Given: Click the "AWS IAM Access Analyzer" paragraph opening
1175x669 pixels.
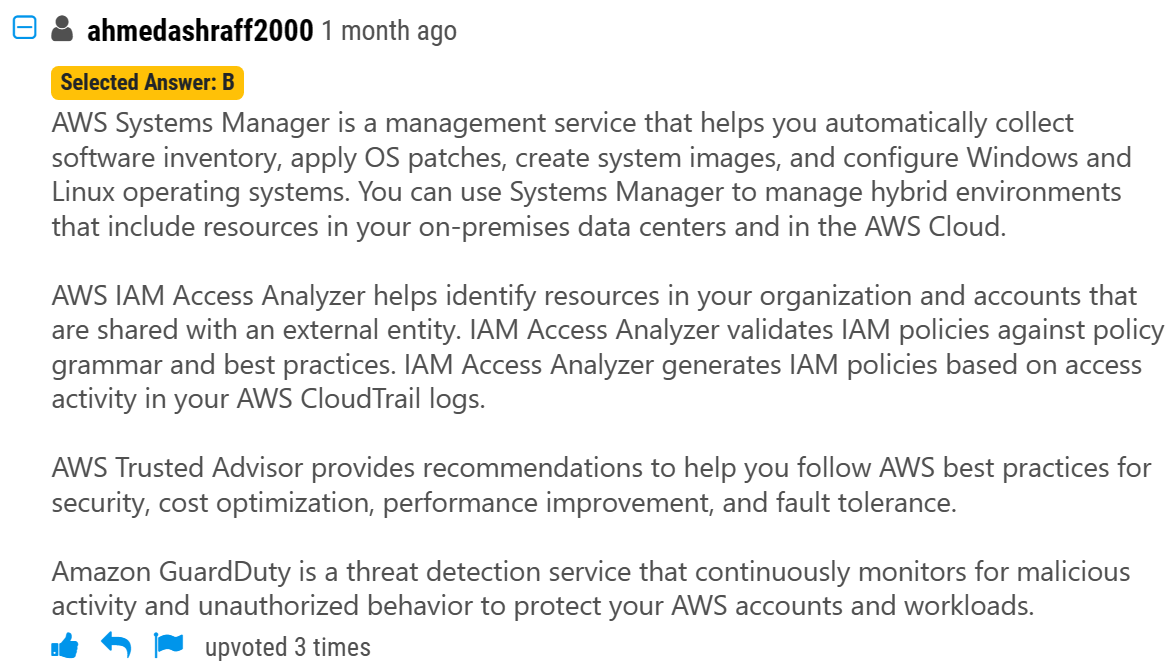Looking at the screenshot, I should [x=178, y=296].
